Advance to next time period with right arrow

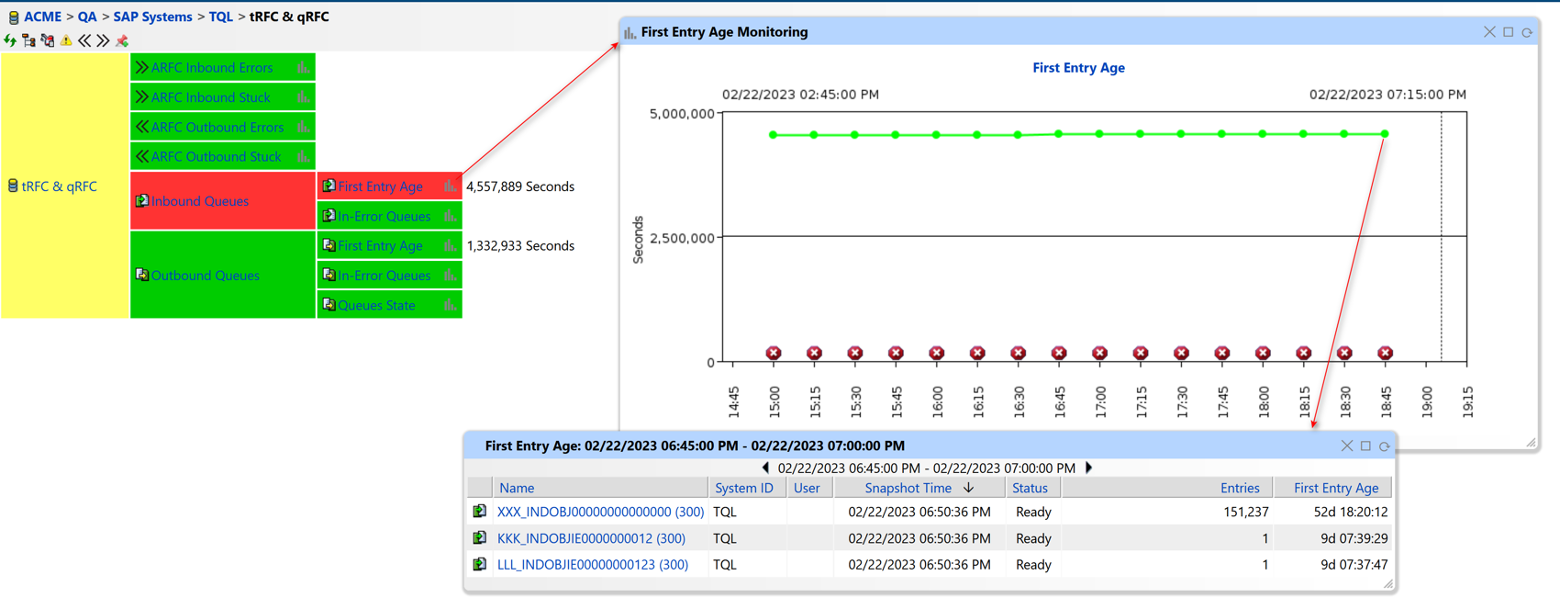(x=1089, y=467)
